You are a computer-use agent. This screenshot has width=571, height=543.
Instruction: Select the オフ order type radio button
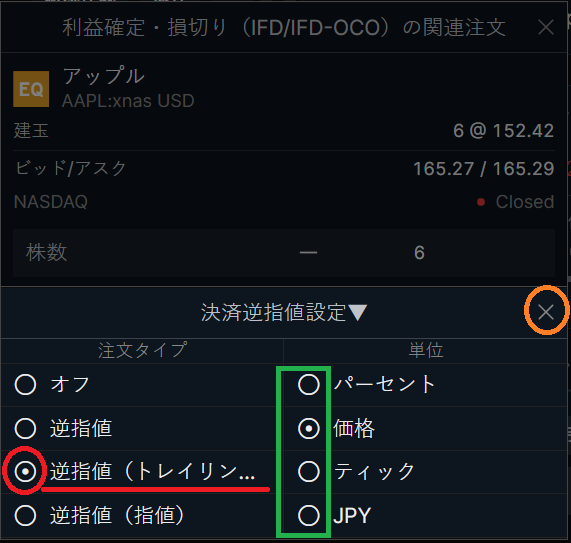tap(25, 385)
